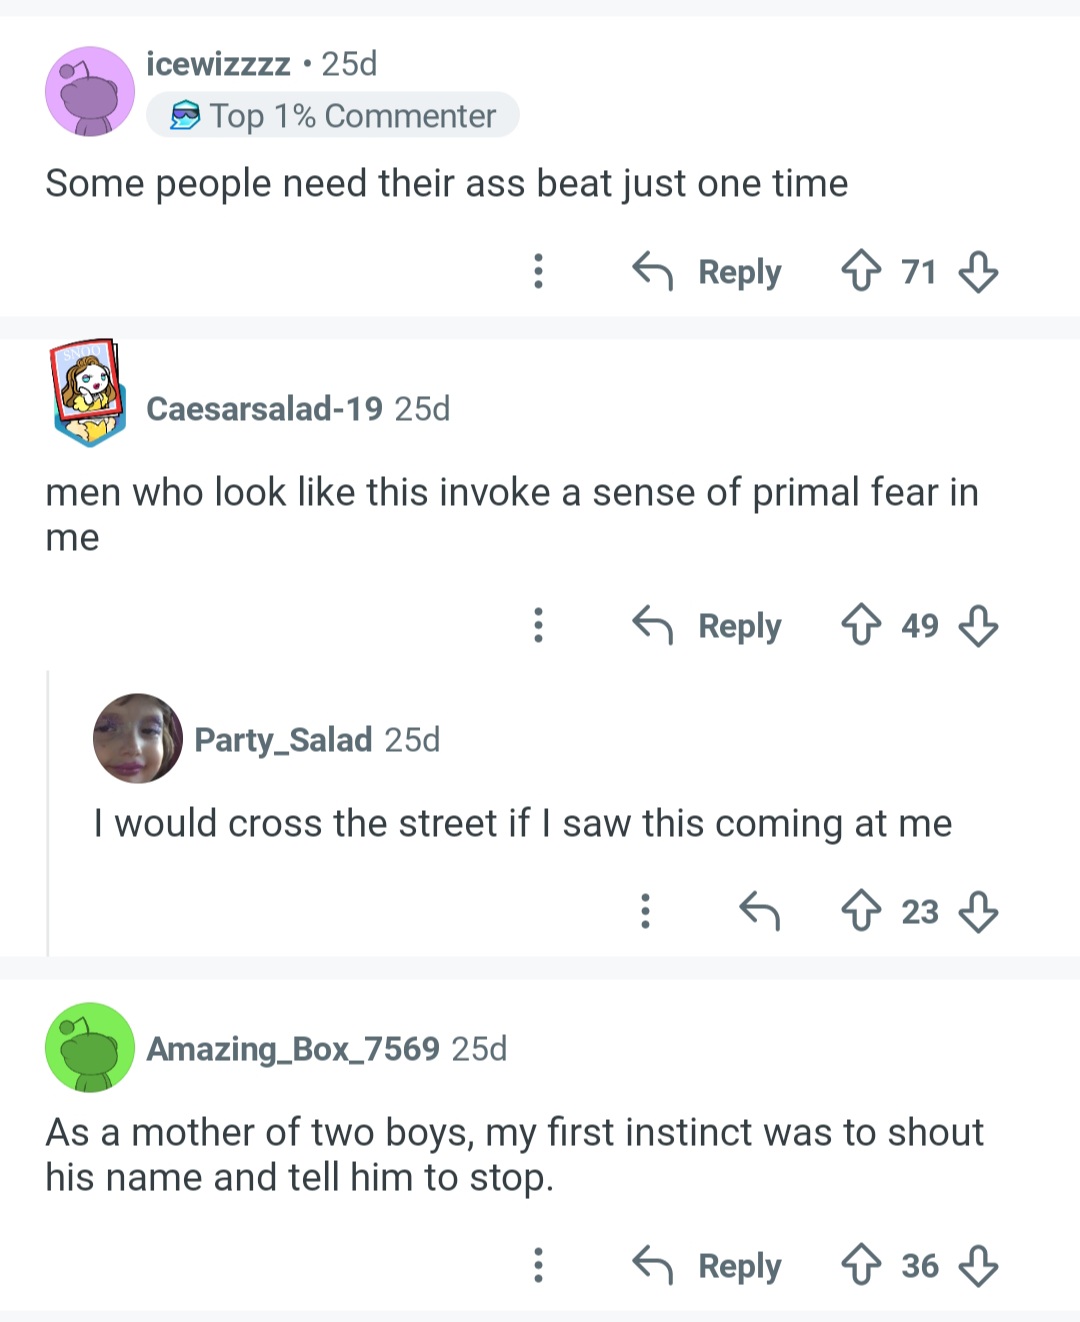This screenshot has height=1322, width=1080.
Task: Downvote Amazing_Box_7569's comment
Action: coord(978,1265)
